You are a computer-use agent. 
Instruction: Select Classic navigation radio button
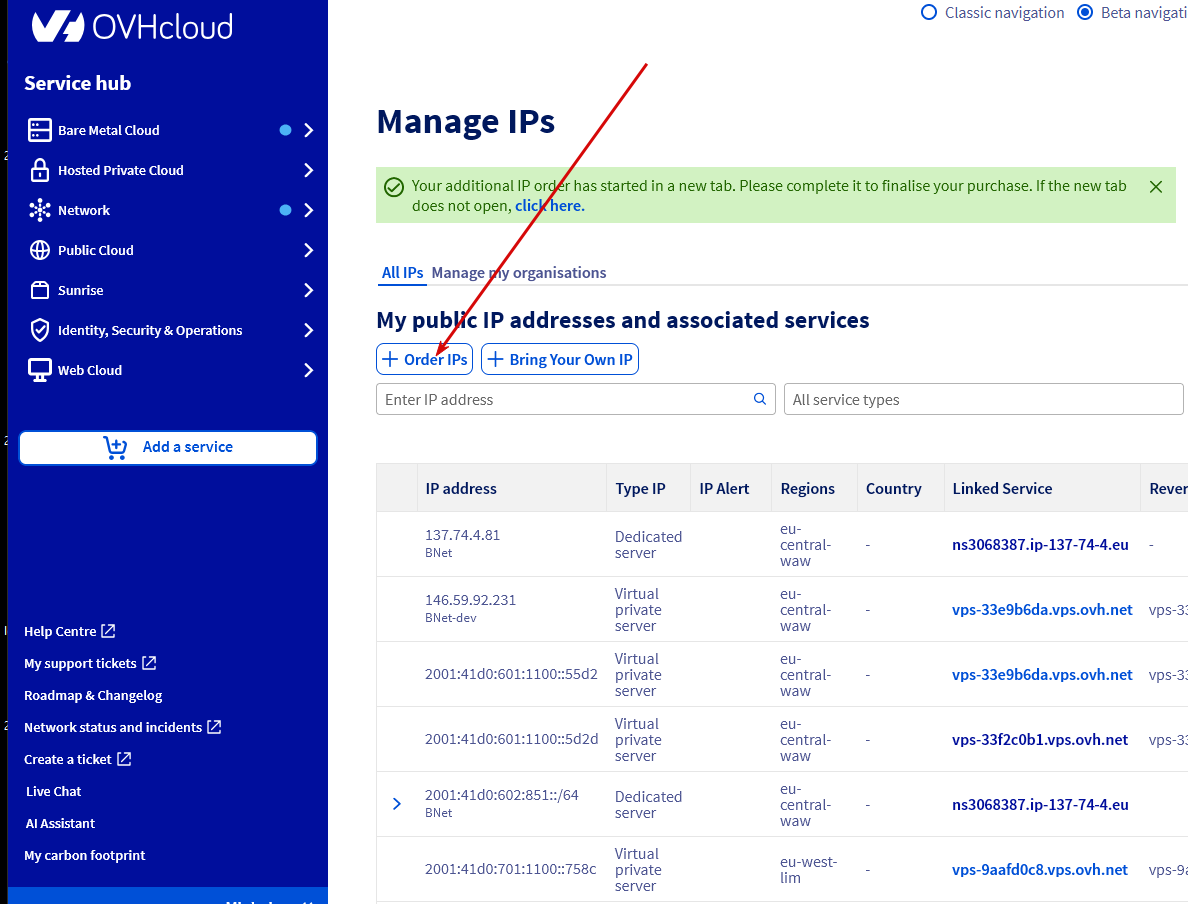[929, 12]
